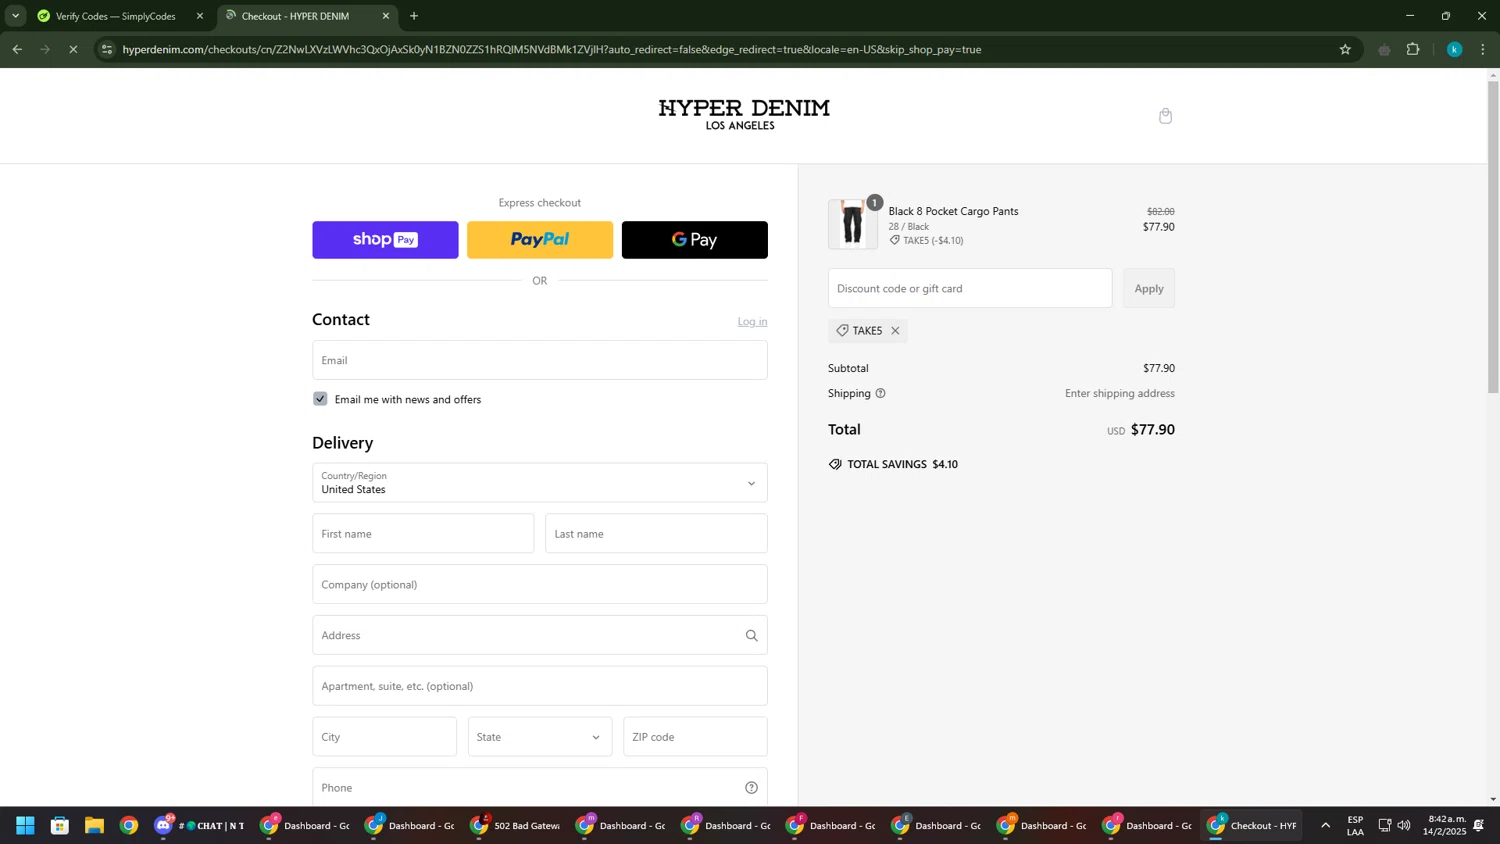The height and width of the screenshot is (844, 1500).
Task: Click the phone help question icon
Action: click(752, 788)
